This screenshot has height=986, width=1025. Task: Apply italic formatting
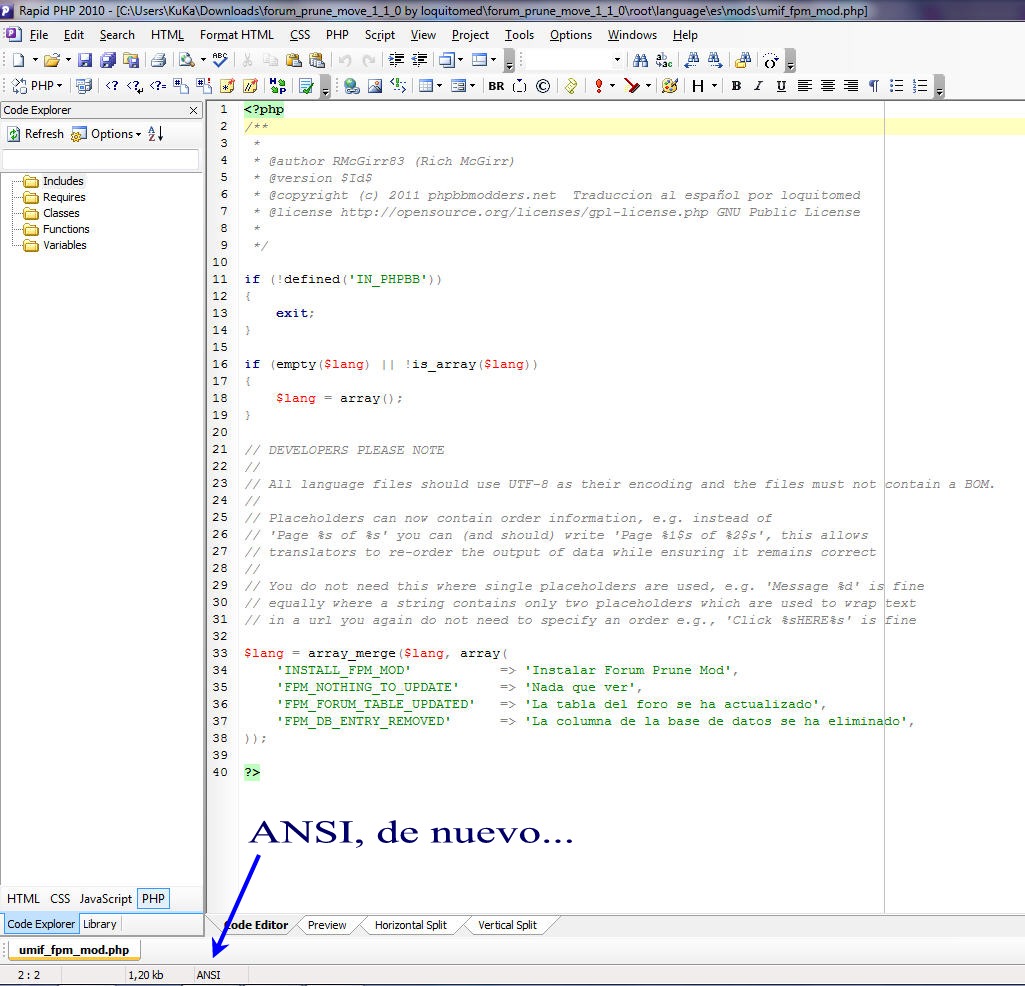click(758, 86)
